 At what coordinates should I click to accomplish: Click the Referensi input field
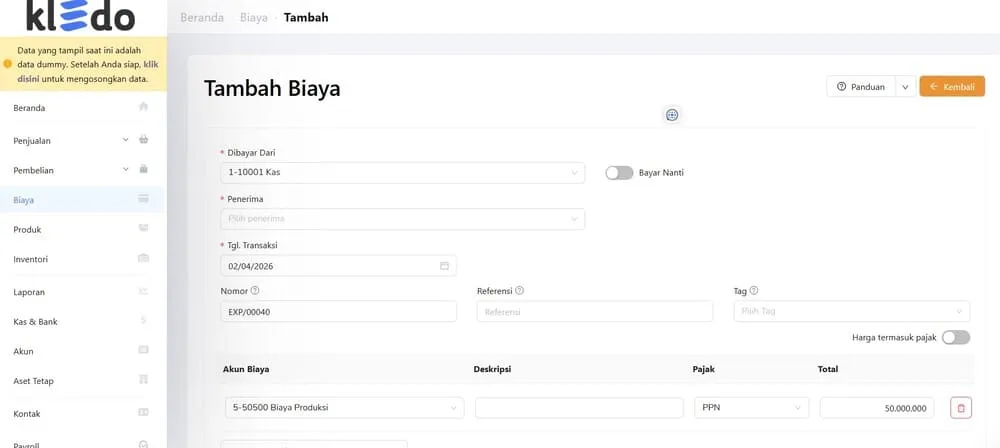595,311
